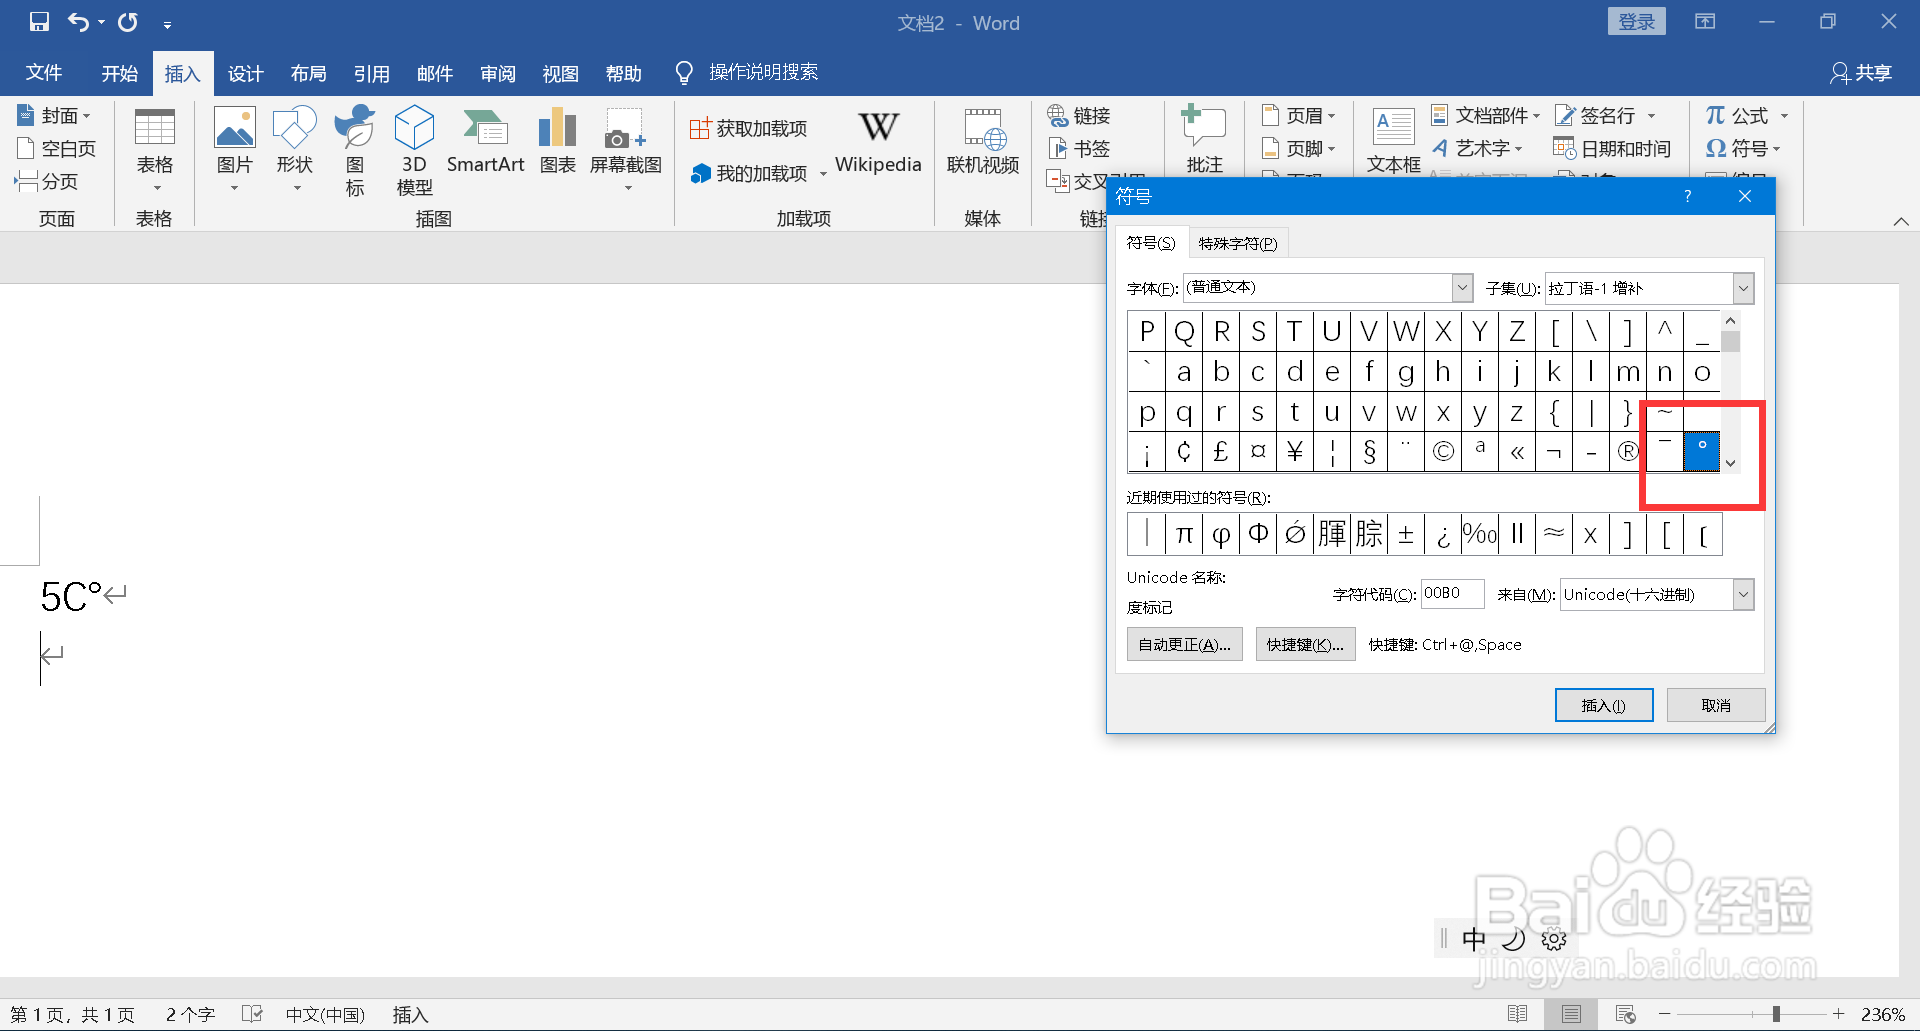The height and width of the screenshot is (1031, 1920).
Task: Click the symbol grid scrollbar down arrow
Action: click(x=1731, y=463)
